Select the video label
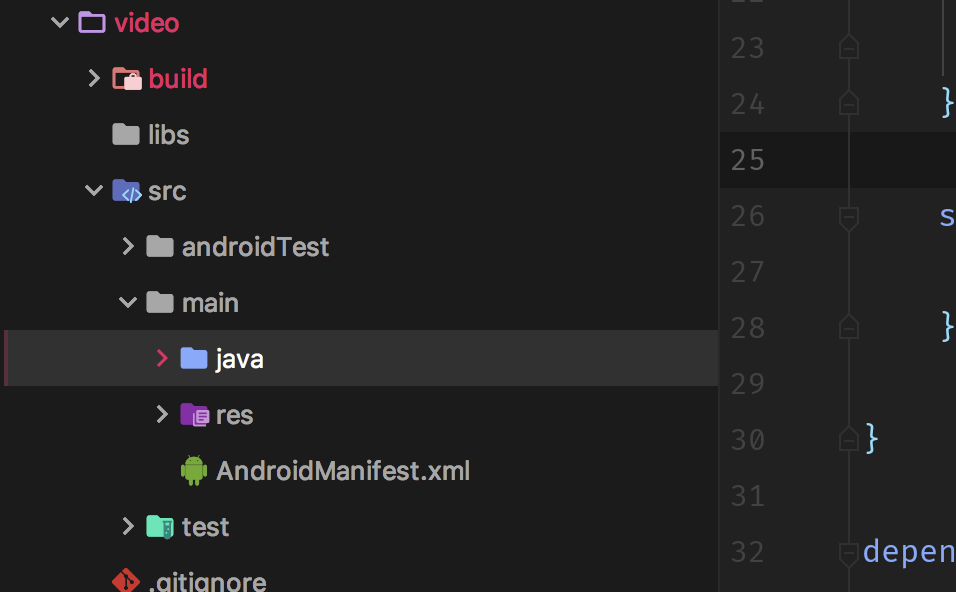The width and height of the screenshot is (956, 592). point(147,23)
